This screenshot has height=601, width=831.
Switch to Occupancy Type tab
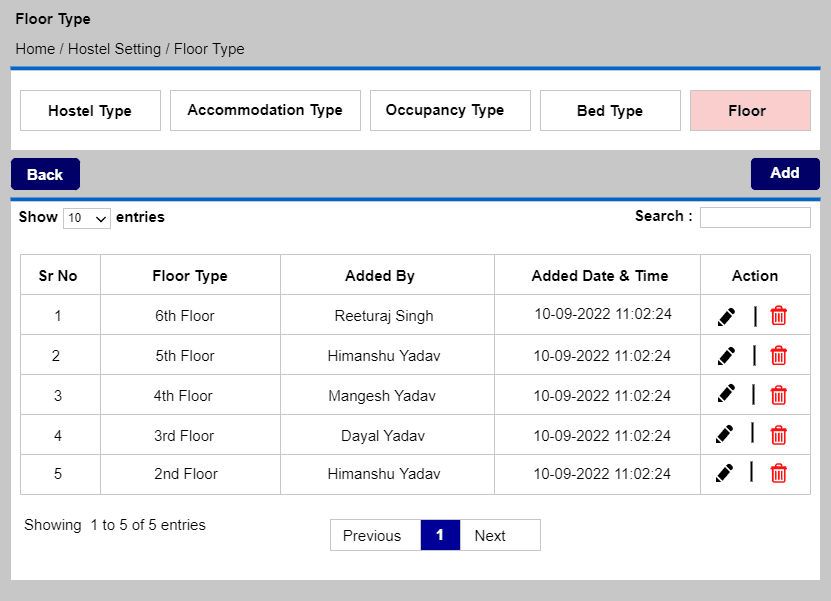tap(450, 110)
